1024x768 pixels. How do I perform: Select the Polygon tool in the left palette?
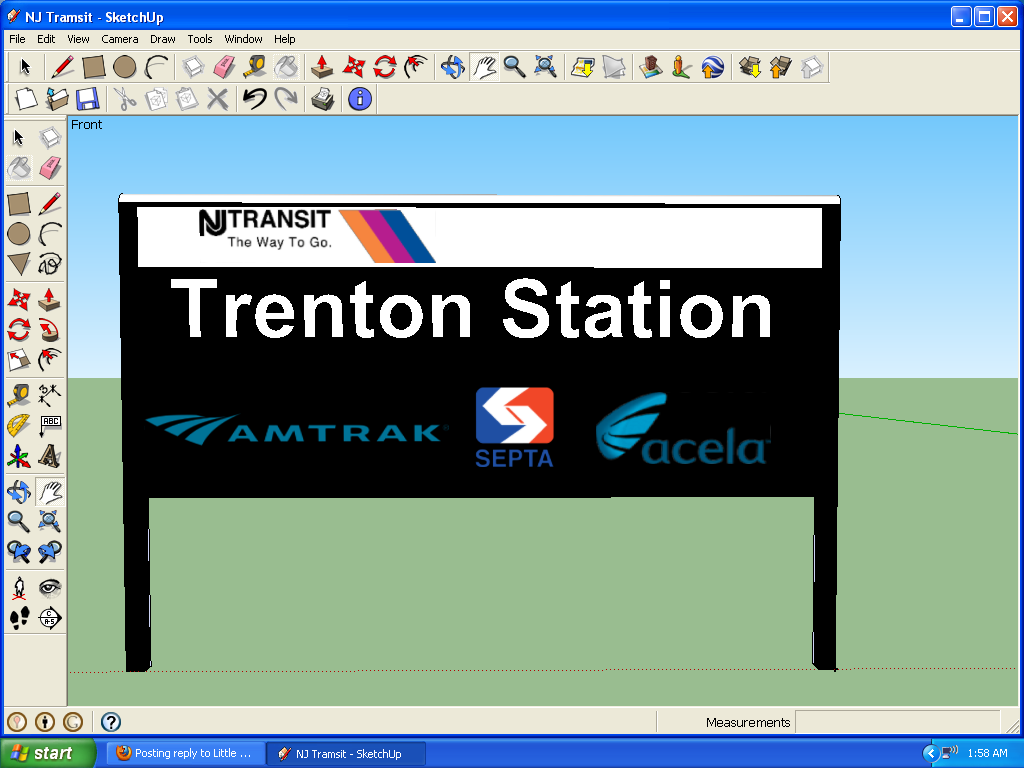[19, 264]
